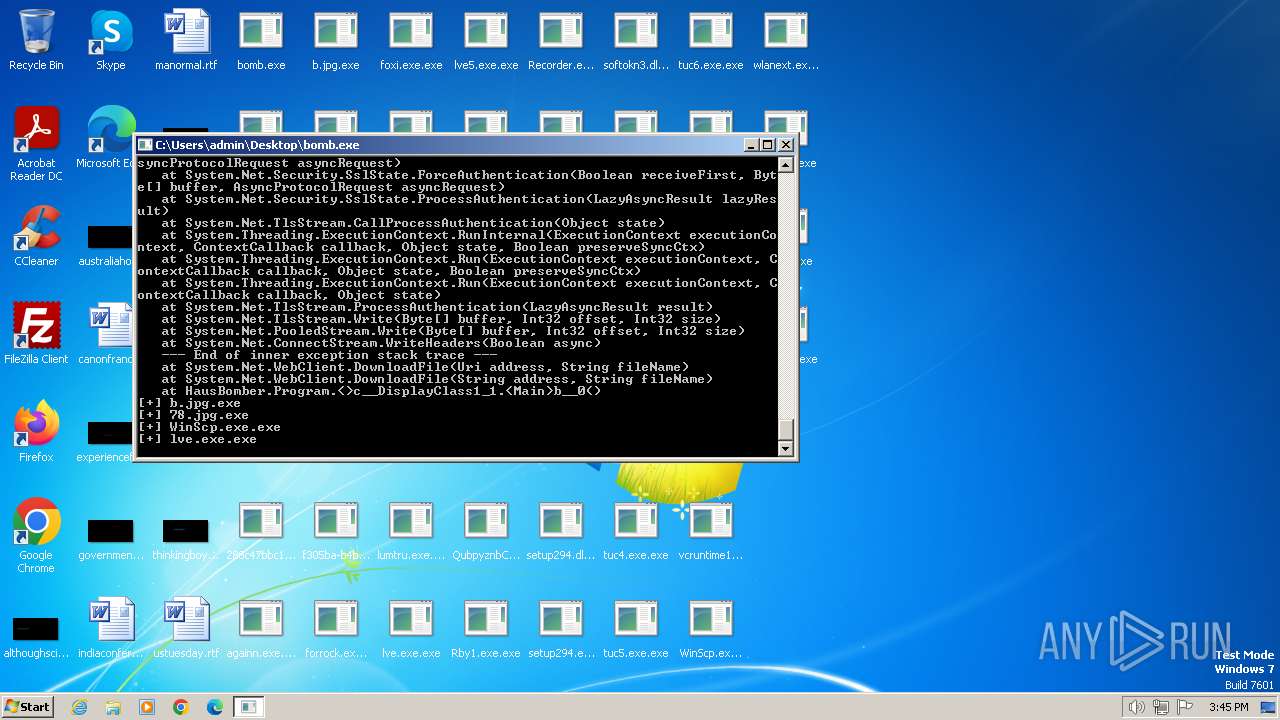Open the Action Center flag icon

[x=1185, y=707]
